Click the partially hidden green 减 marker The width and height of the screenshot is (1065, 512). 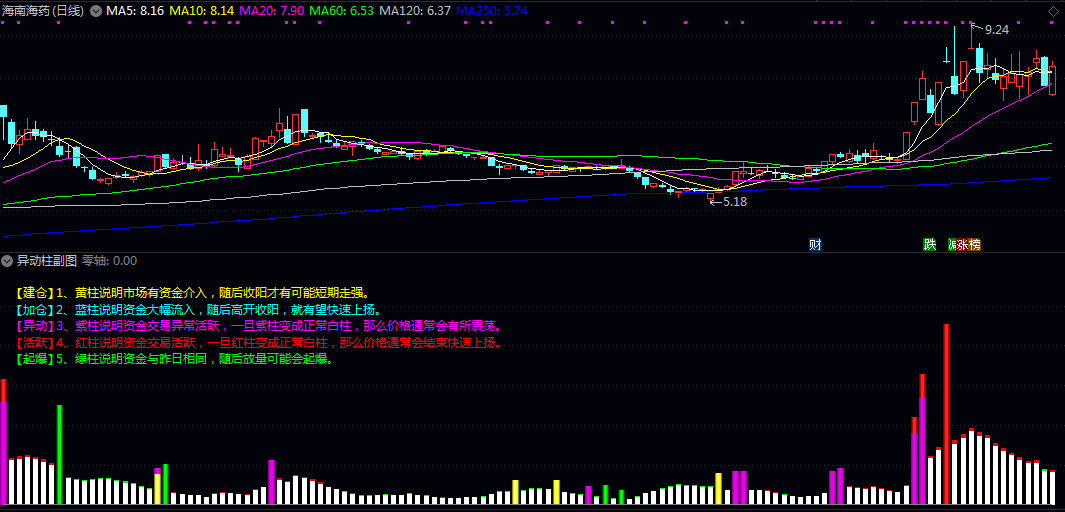[x=952, y=244]
